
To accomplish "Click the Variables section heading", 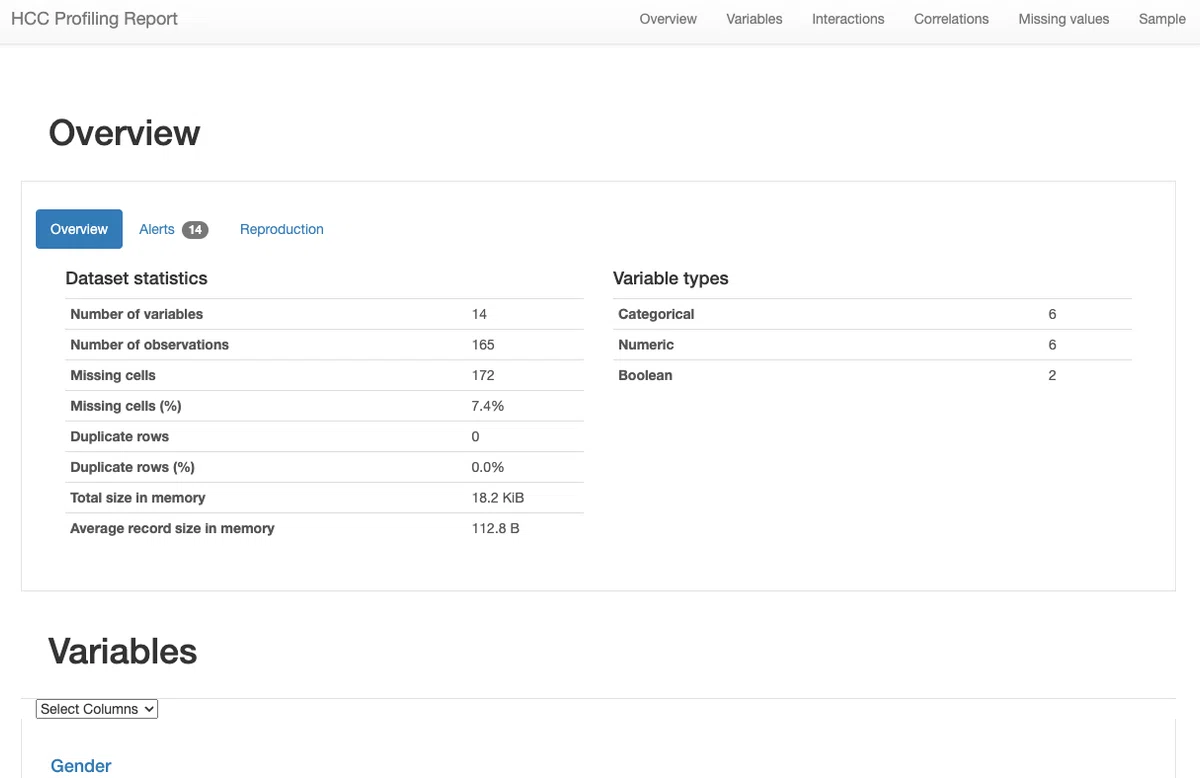I will pos(123,651).
